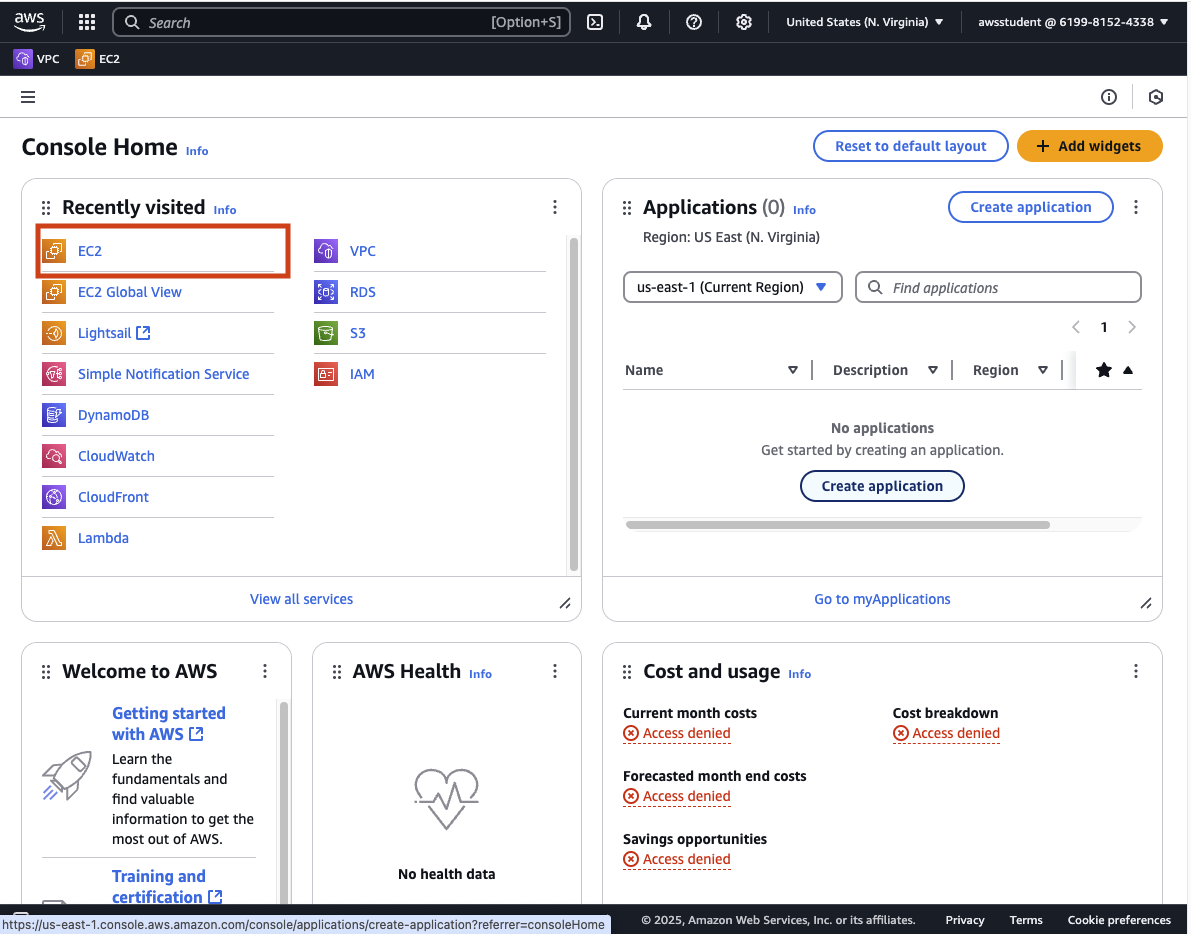Expand the hamburger navigation menu
This screenshot has height=934, width=1191.
pos(28,97)
